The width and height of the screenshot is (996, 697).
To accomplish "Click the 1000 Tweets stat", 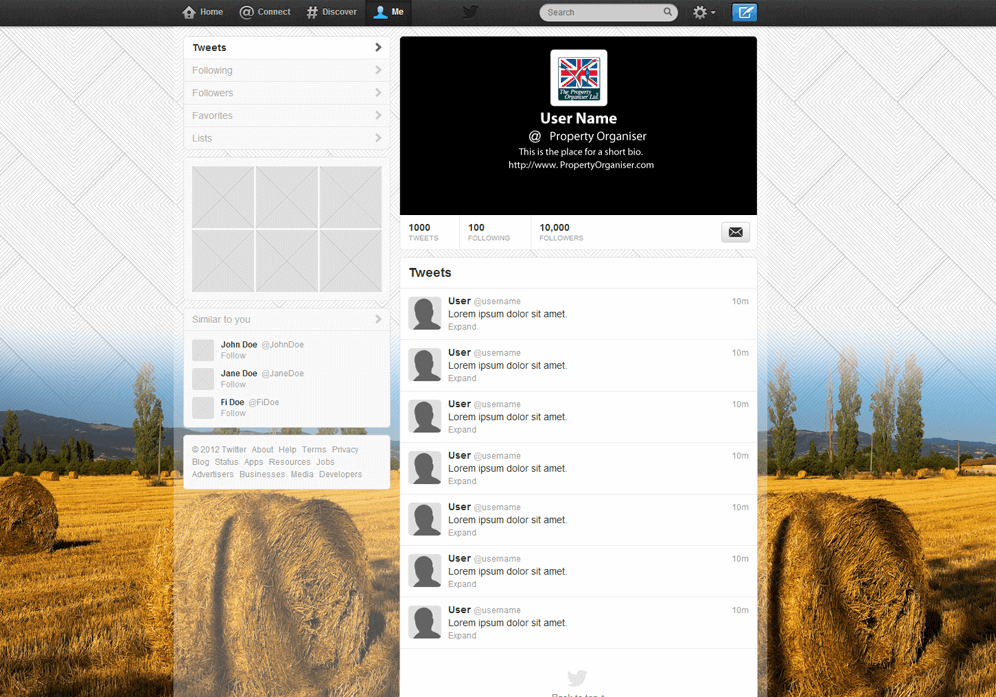I will [424, 232].
